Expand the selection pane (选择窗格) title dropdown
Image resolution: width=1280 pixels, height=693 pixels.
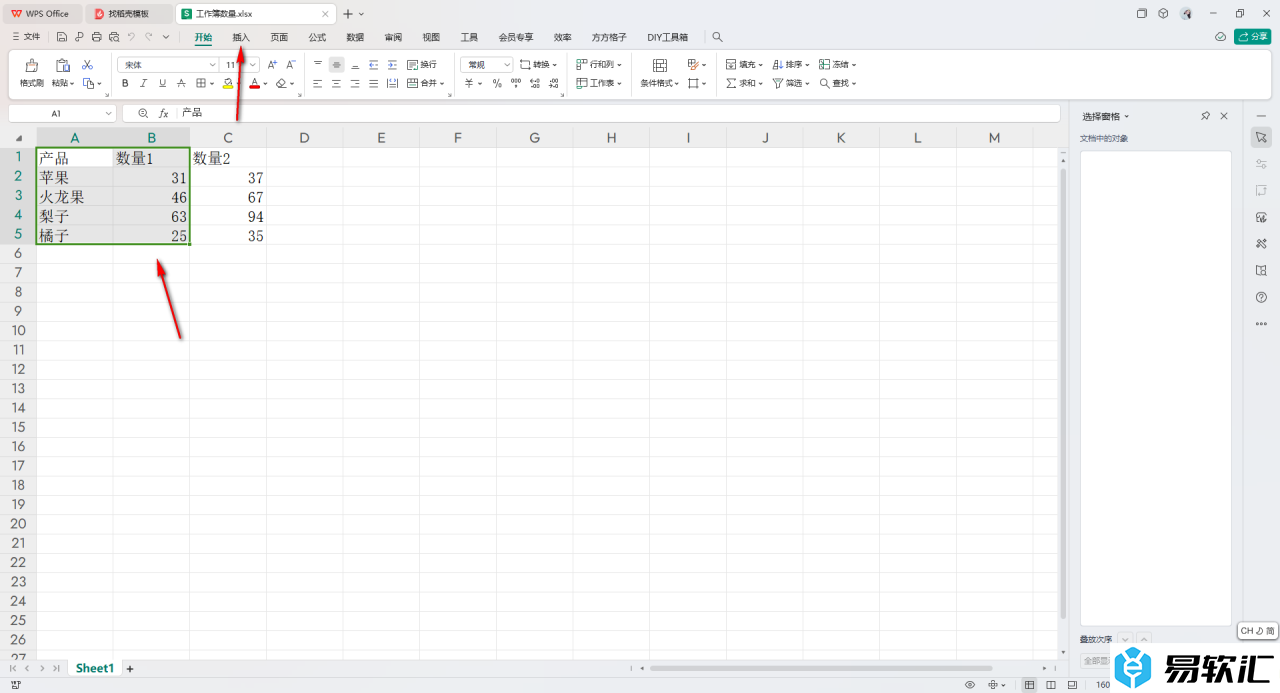click(1127, 117)
